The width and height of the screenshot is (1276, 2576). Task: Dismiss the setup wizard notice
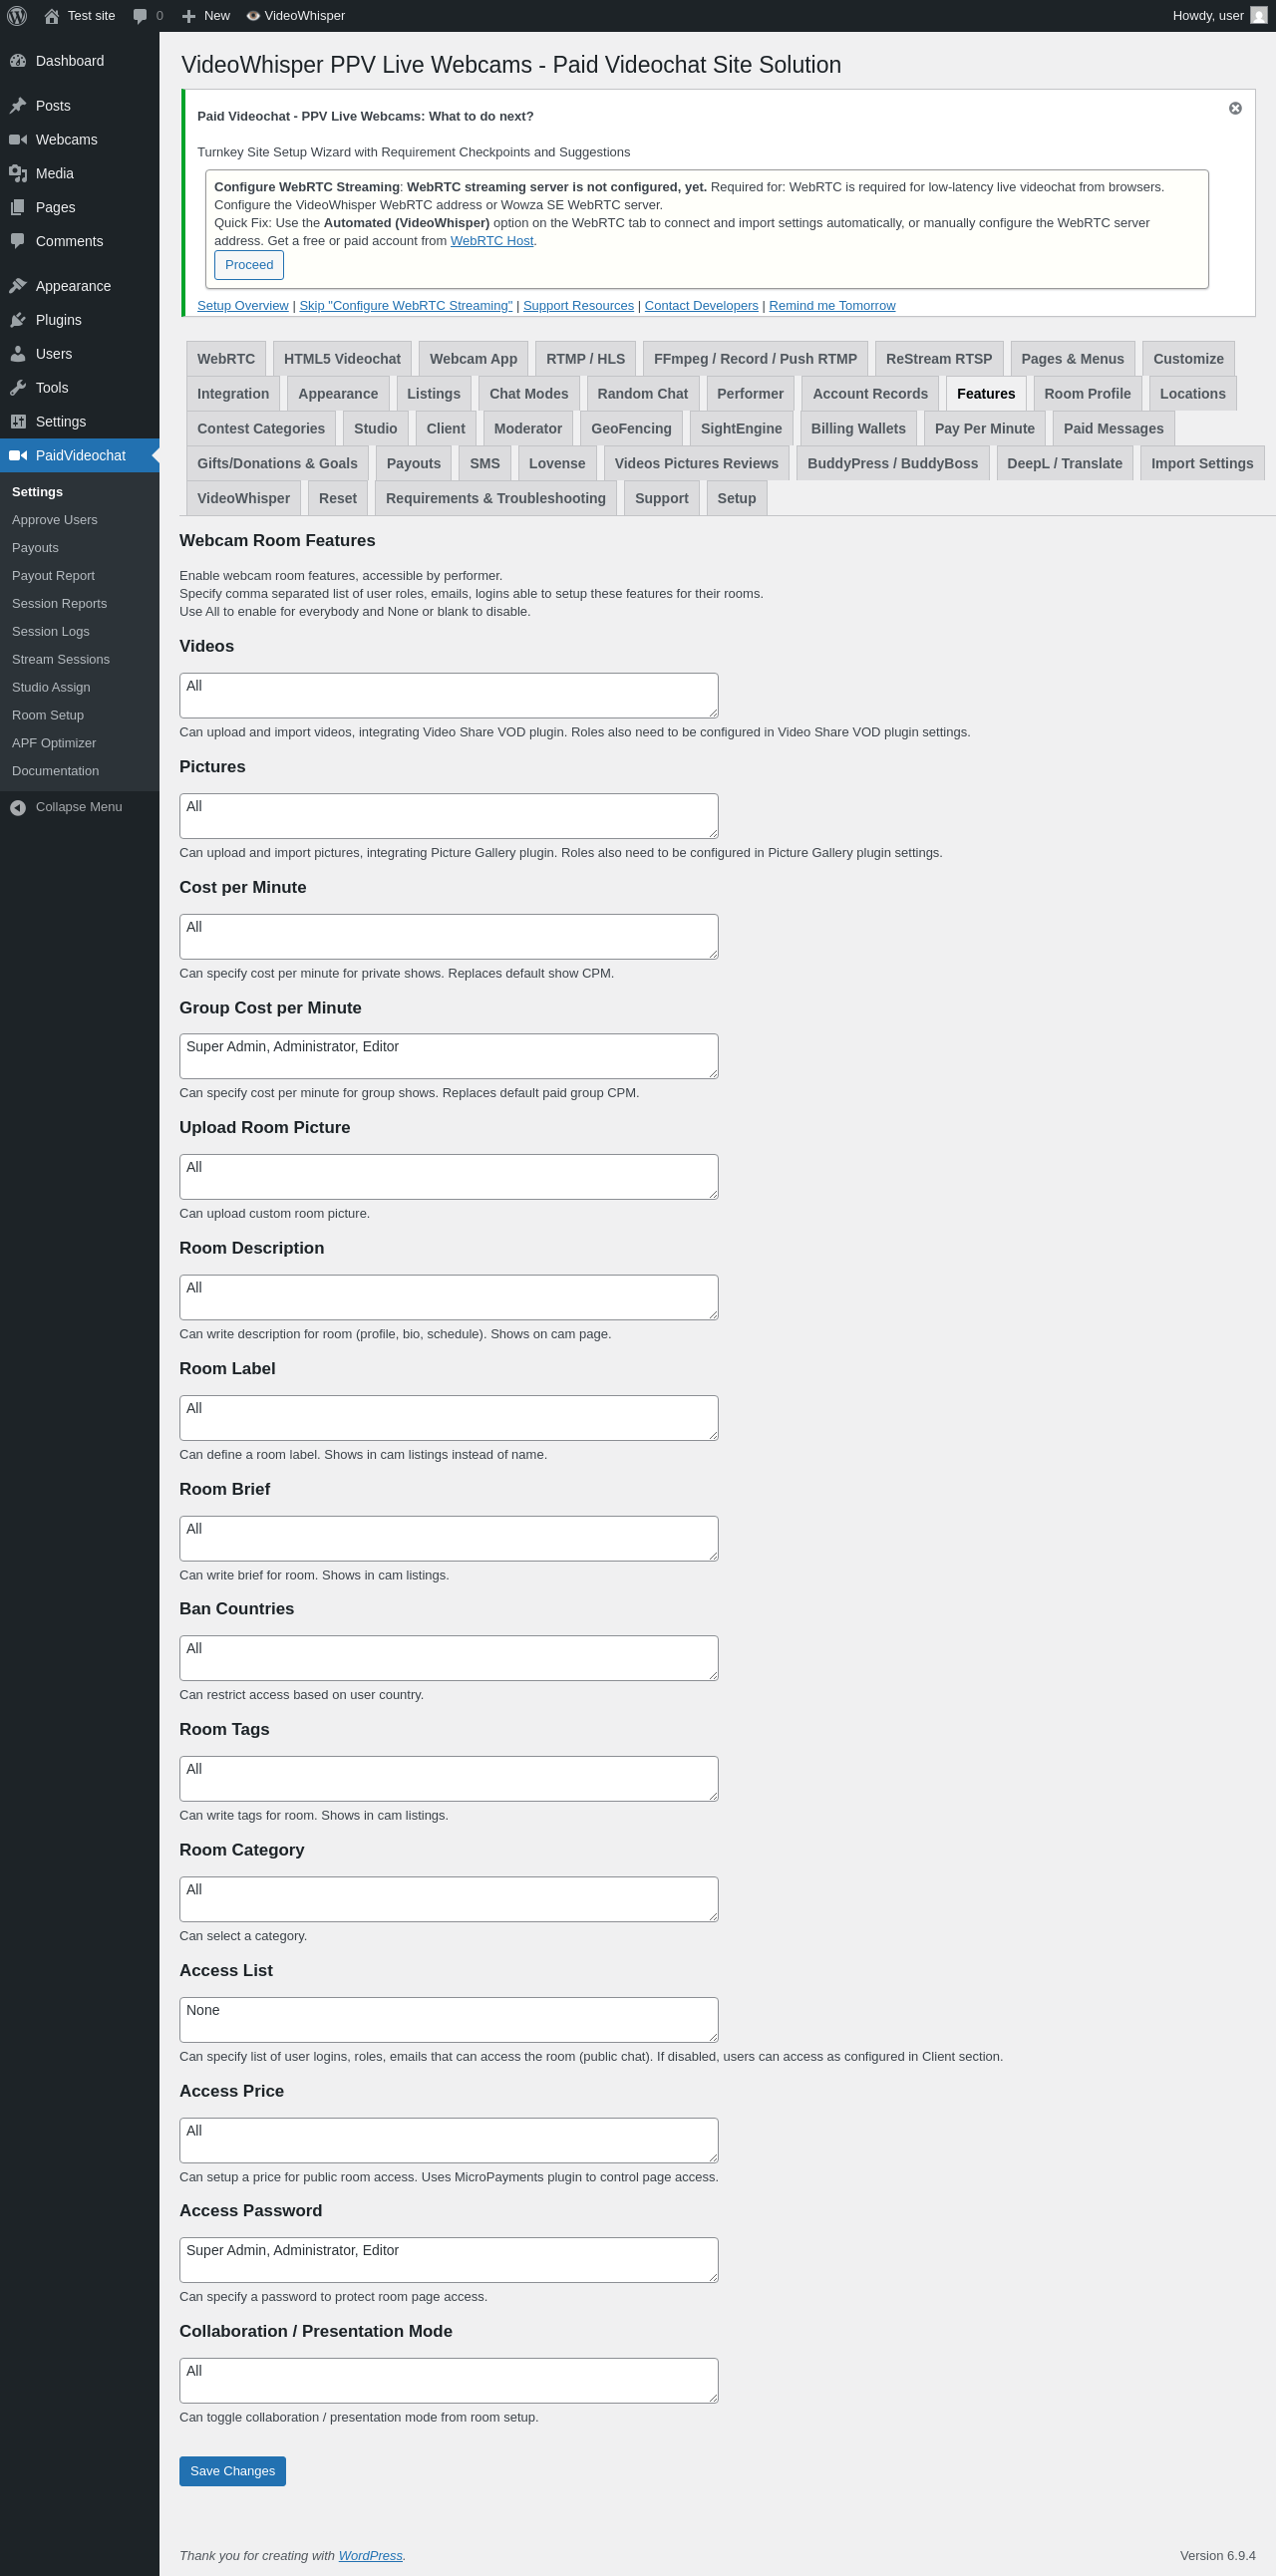coord(1235,108)
